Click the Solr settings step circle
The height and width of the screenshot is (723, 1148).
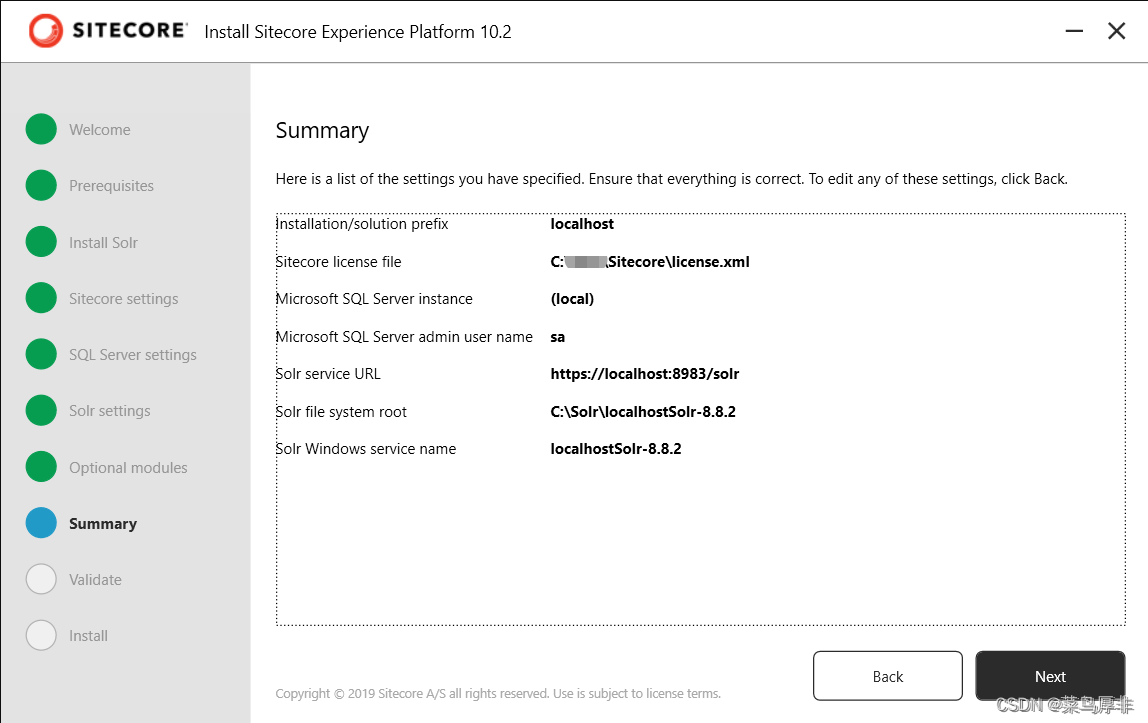(x=41, y=411)
